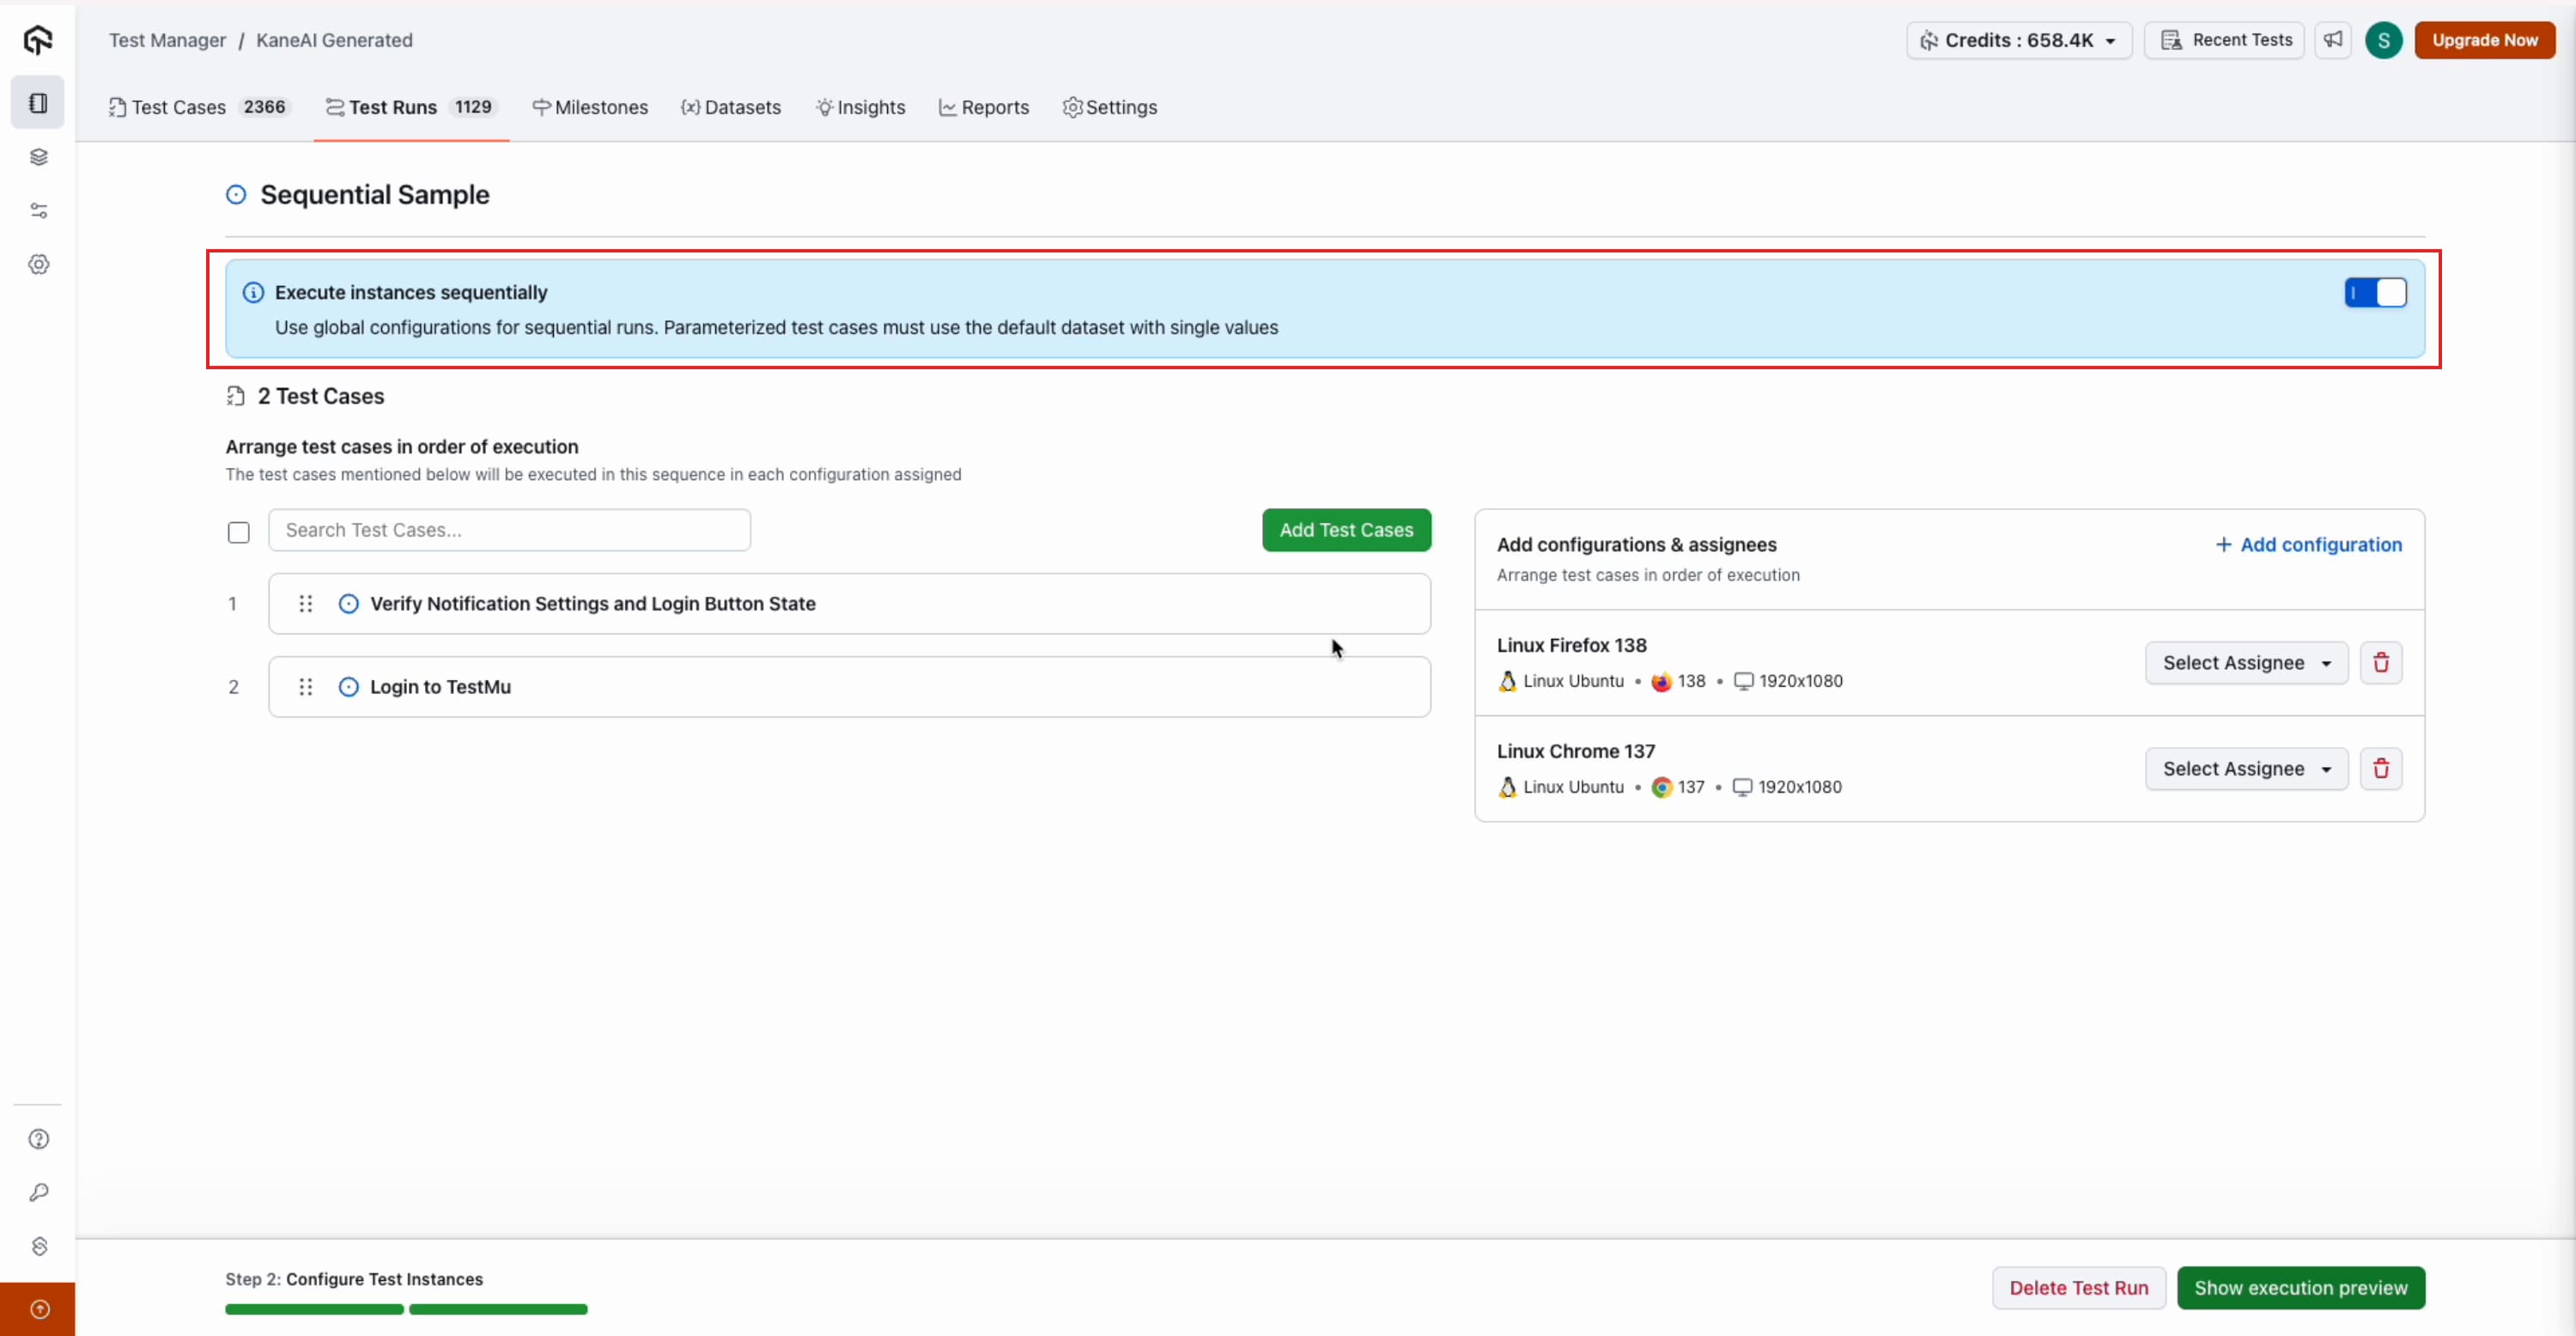Click the layers stack icon in sidebar
The height and width of the screenshot is (1336, 2576).
click(x=39, y=157)
